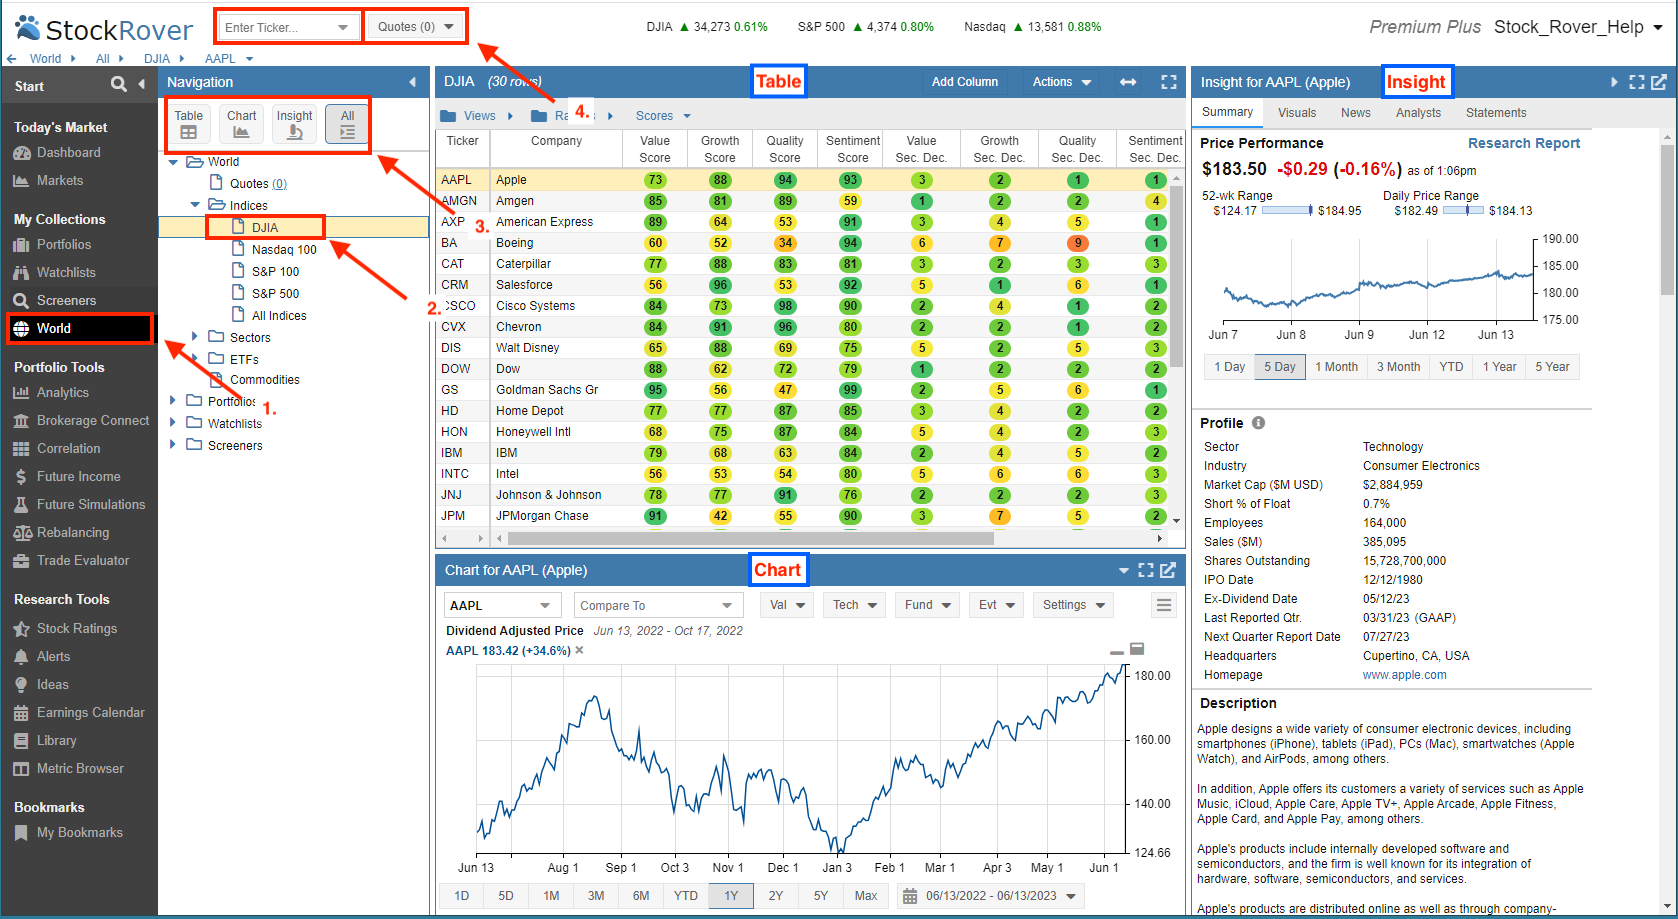Open the Val chart dropdown
Image resolution: width=1678 pixels, height=919 pixels.
(x=787, y=605)
